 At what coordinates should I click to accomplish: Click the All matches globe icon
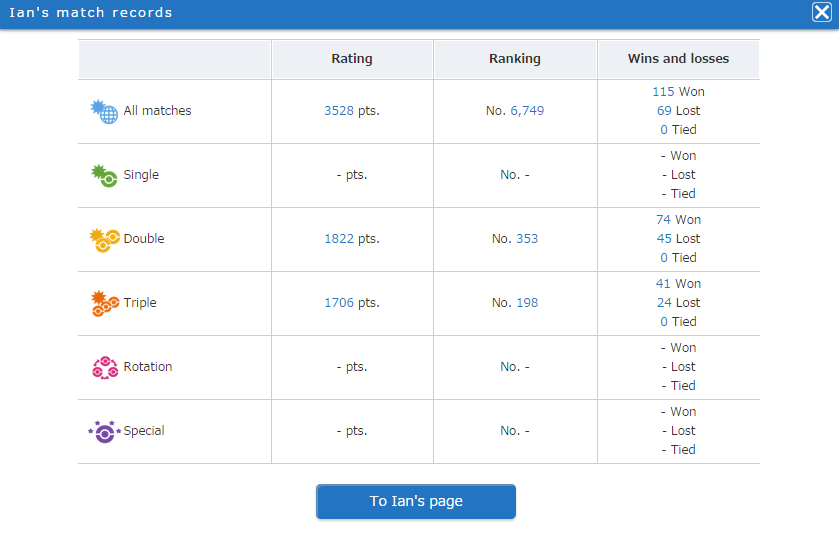click(x=104, y=111)
